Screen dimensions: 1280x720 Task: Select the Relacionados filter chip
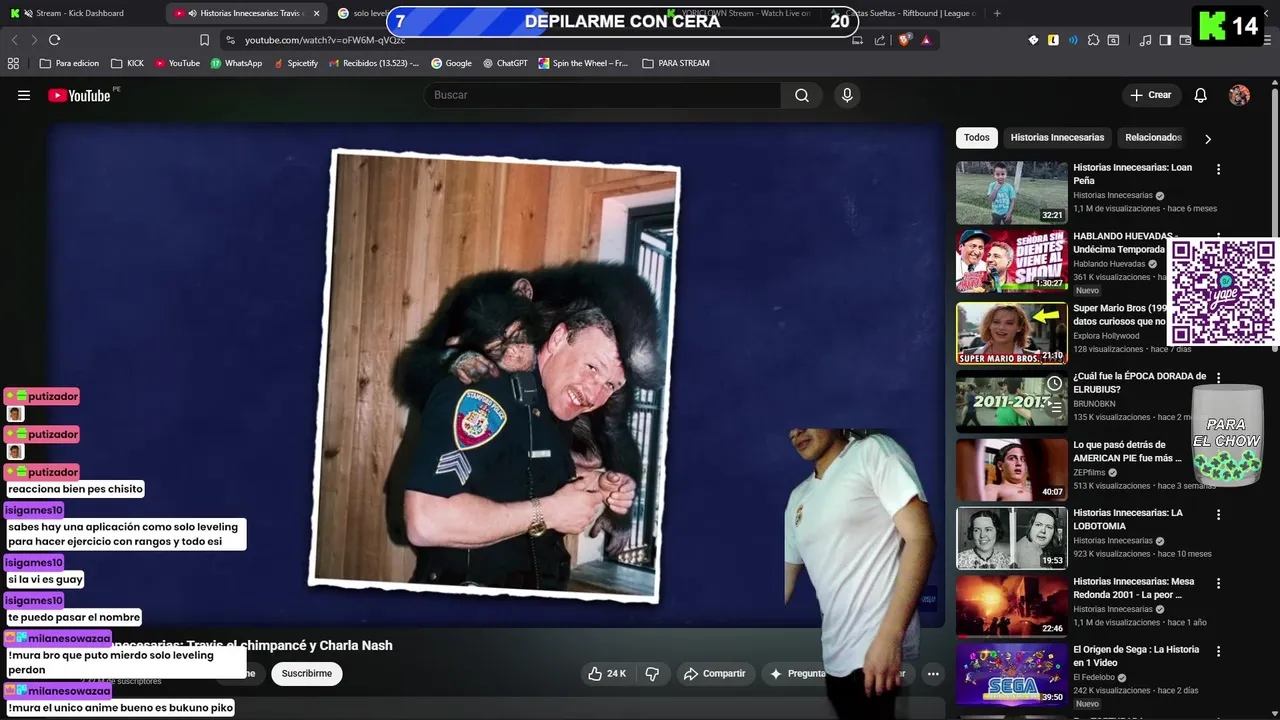(1153, 138)
